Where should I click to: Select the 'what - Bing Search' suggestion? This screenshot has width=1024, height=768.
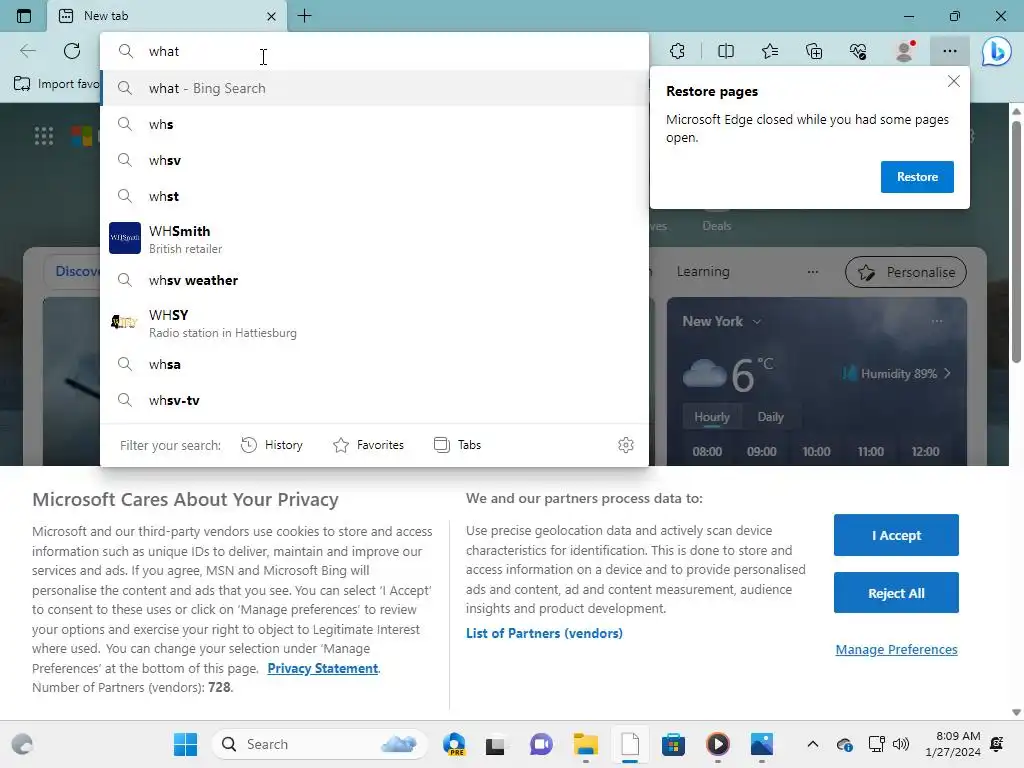pyautogui.click(x=375, y=88)
